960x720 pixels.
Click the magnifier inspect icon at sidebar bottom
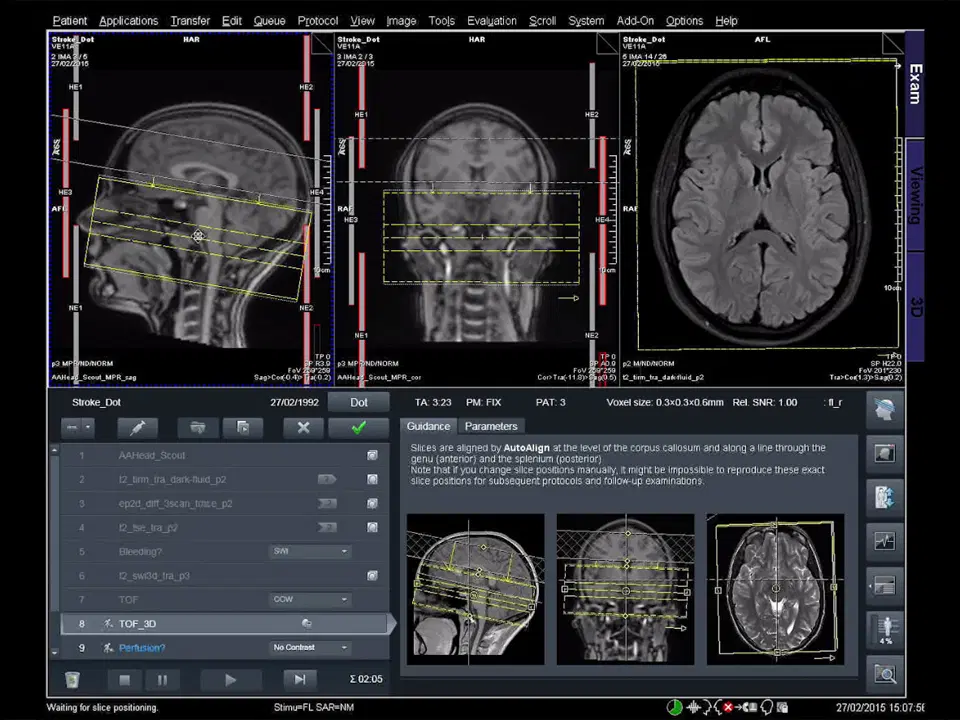point(884,674)
